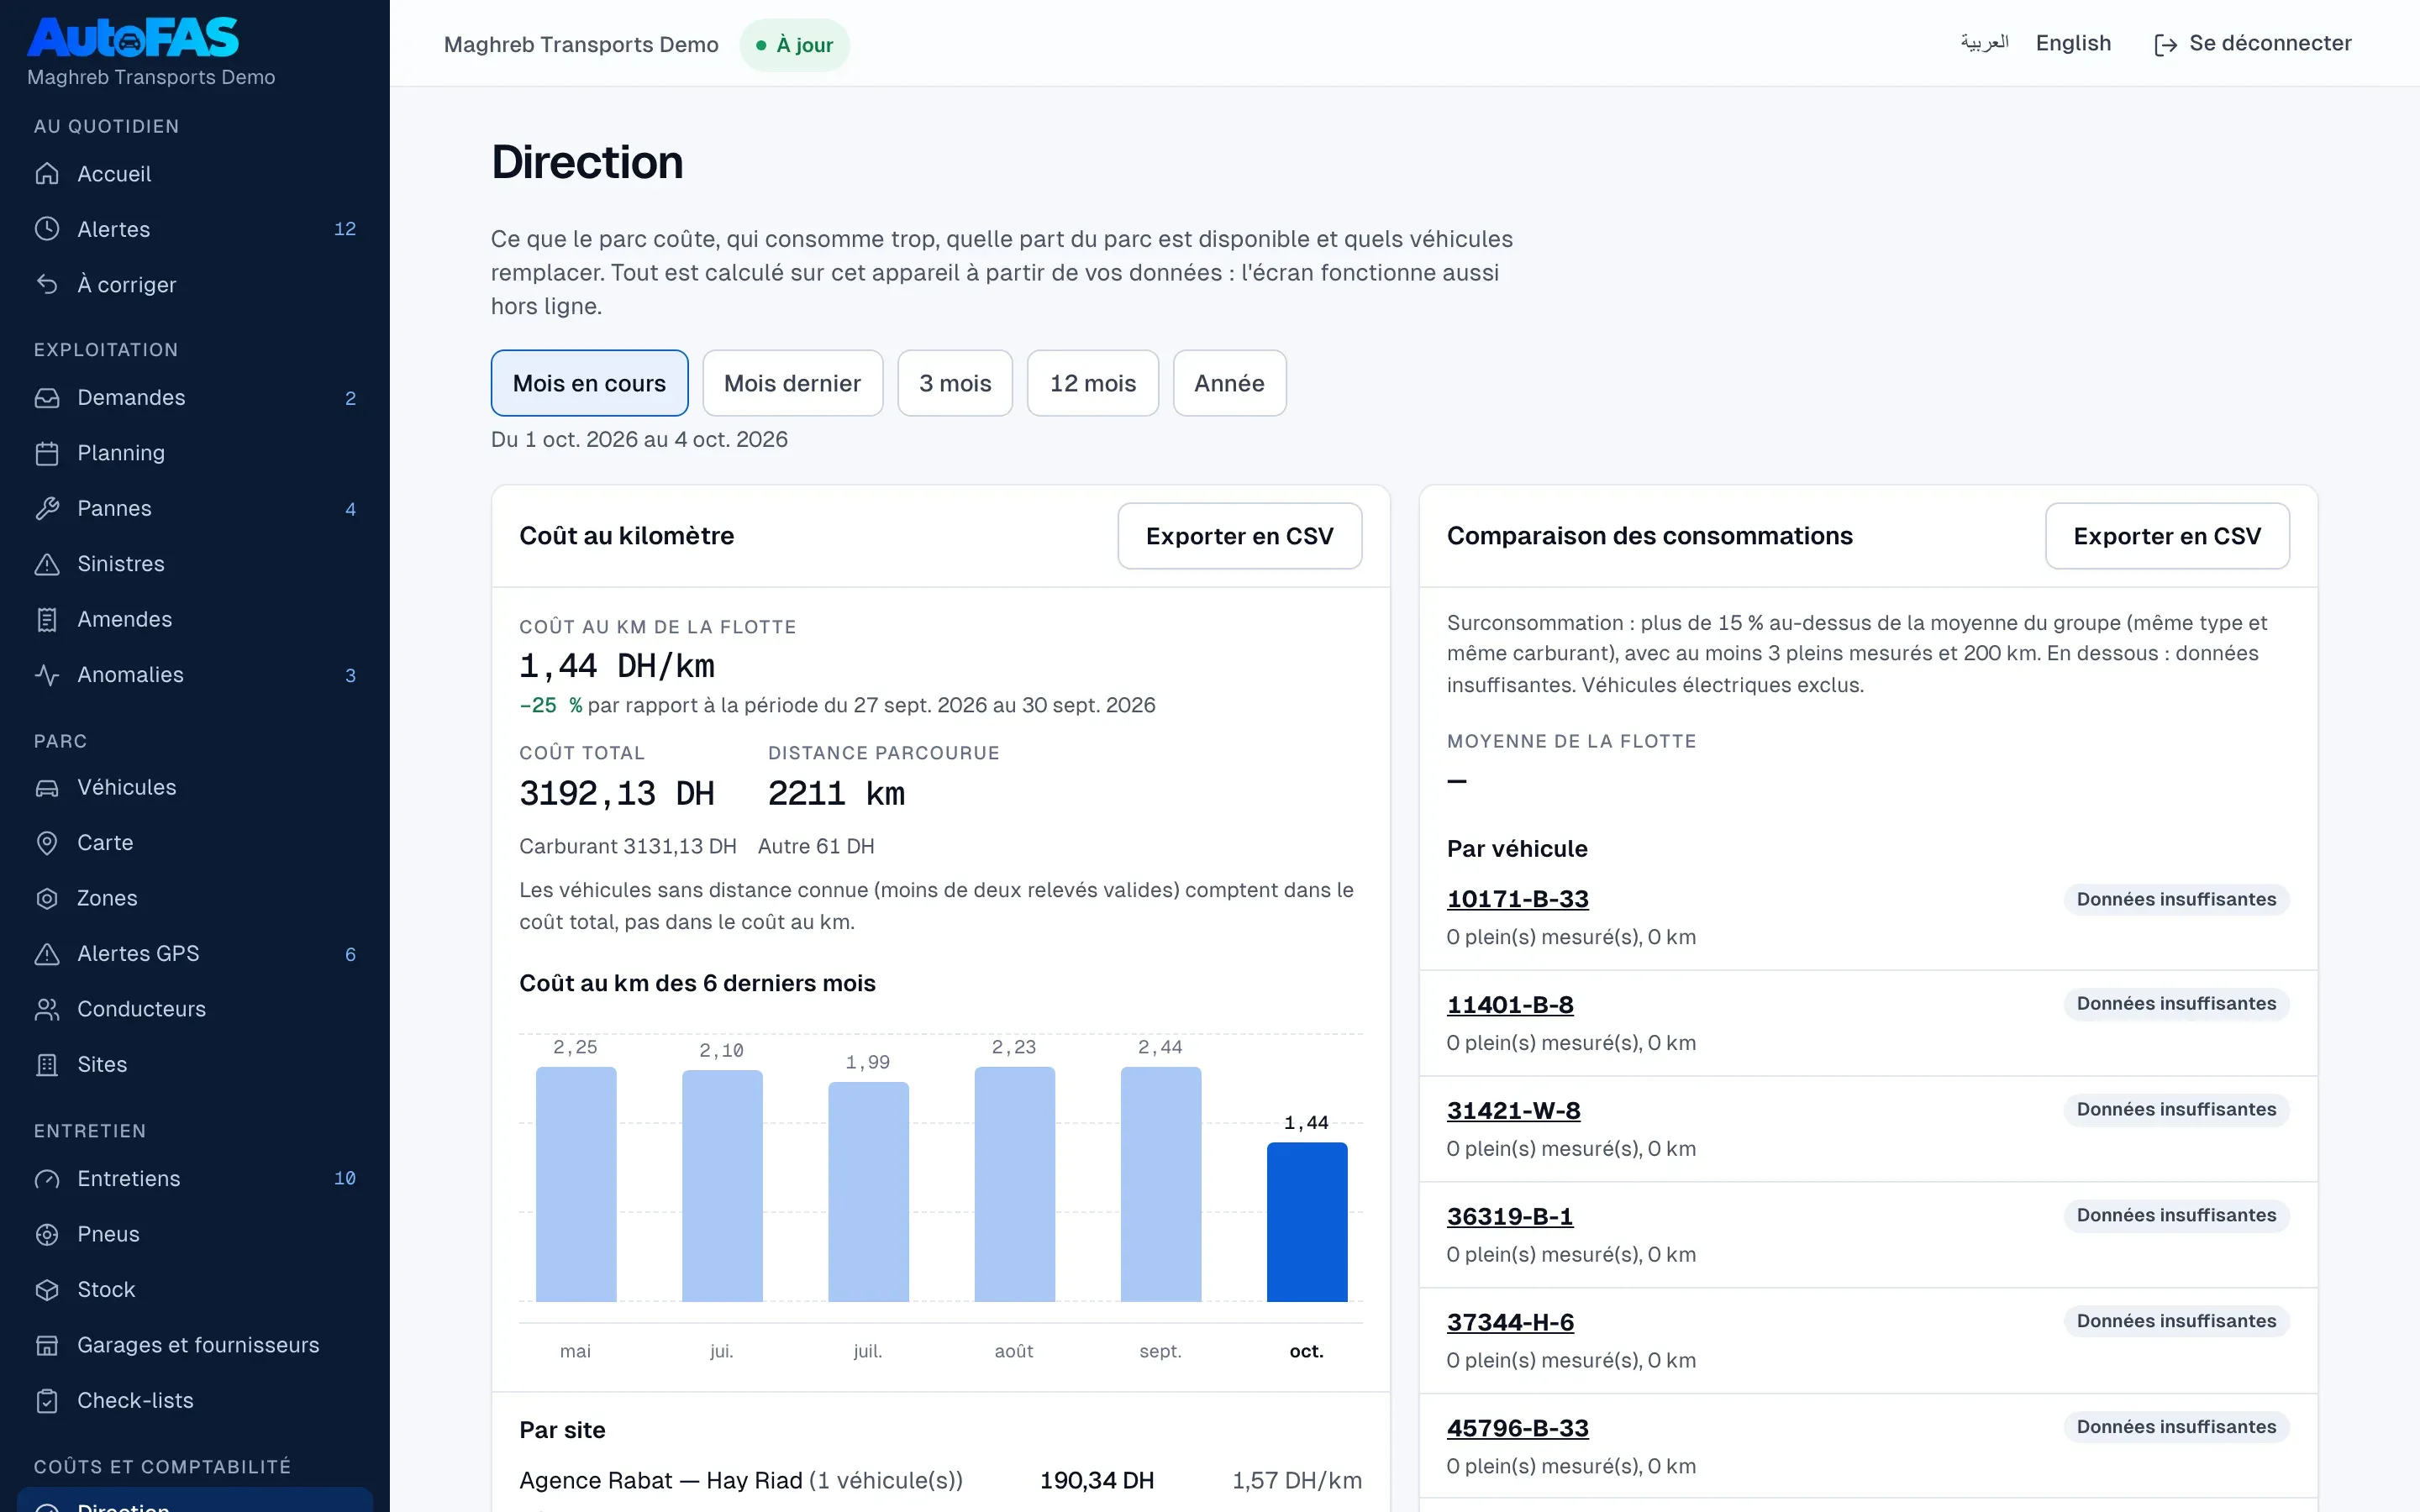The image size is (2420, 1512).
Task: Open Entretiens gauge icon
Action: point(47,1179)
